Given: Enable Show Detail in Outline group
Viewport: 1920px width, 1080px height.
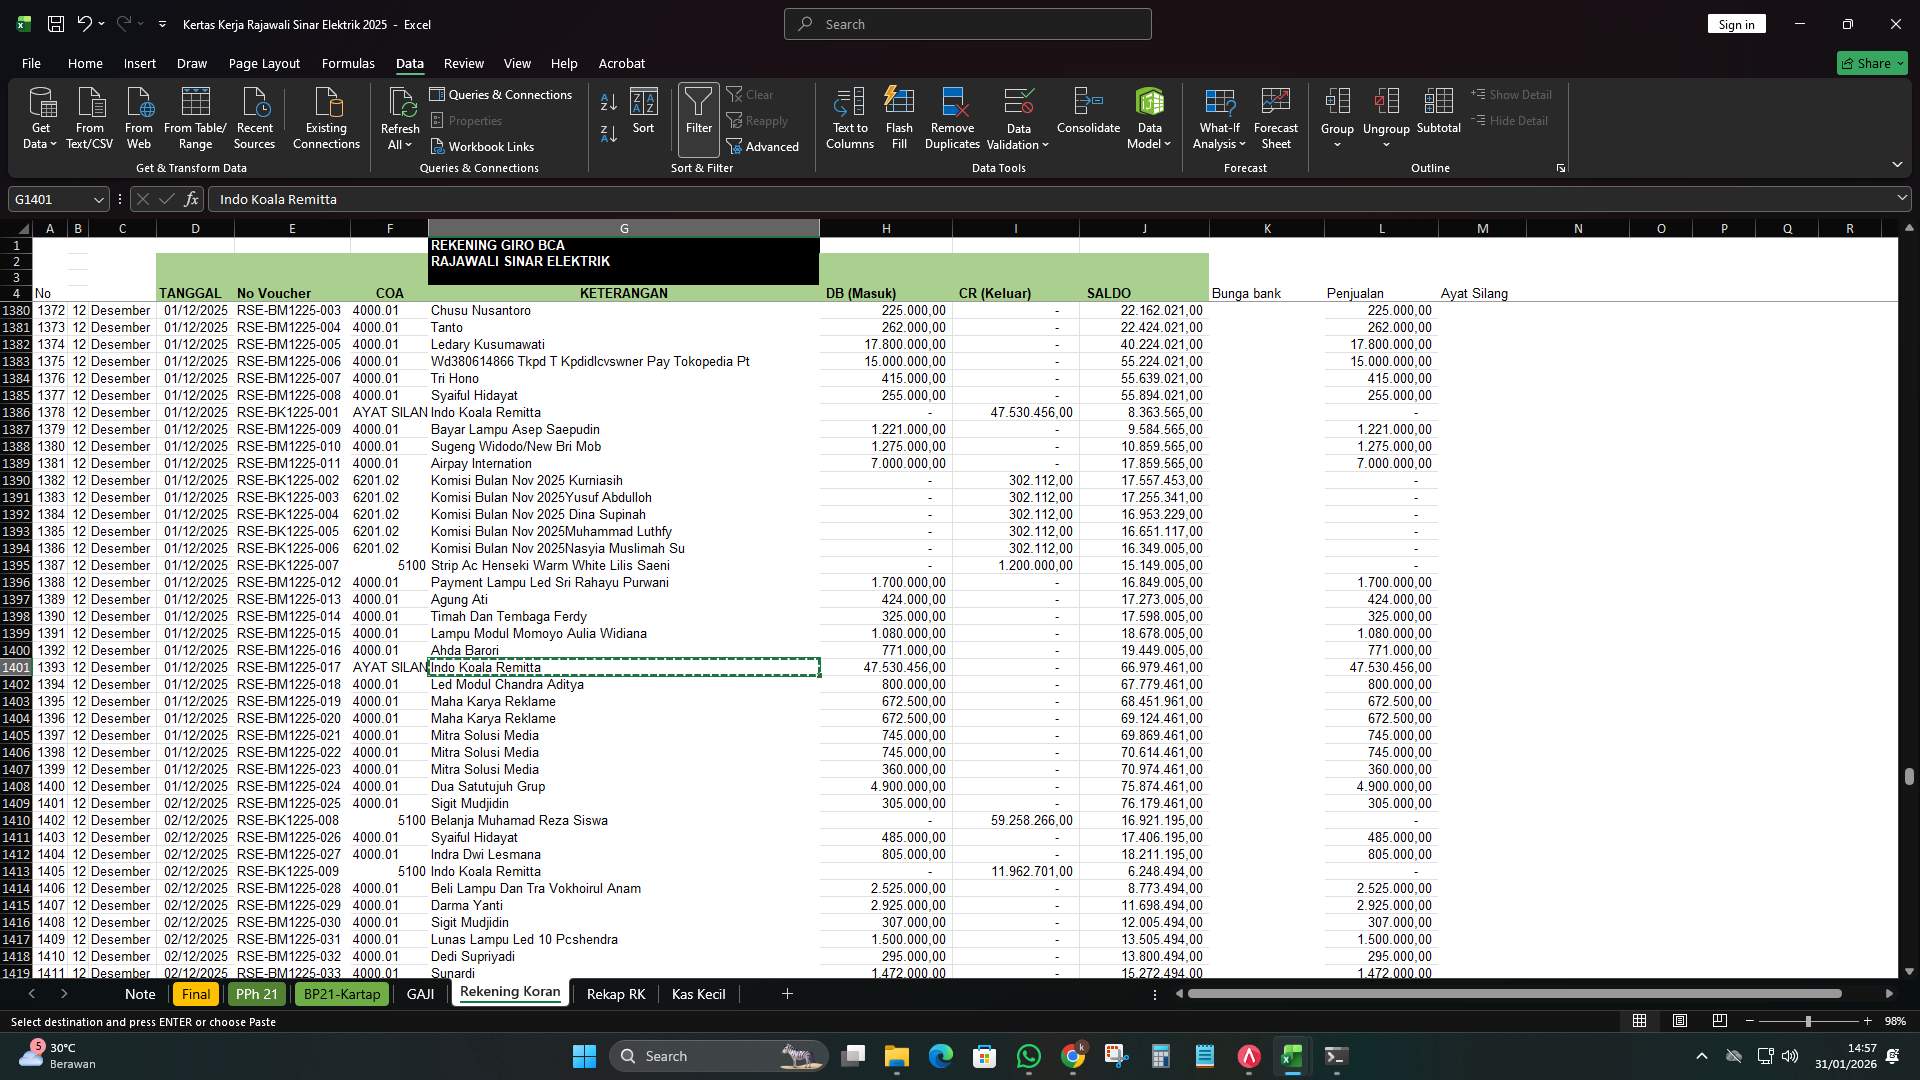Looking at the screenshot, I should click(1513, 94).
